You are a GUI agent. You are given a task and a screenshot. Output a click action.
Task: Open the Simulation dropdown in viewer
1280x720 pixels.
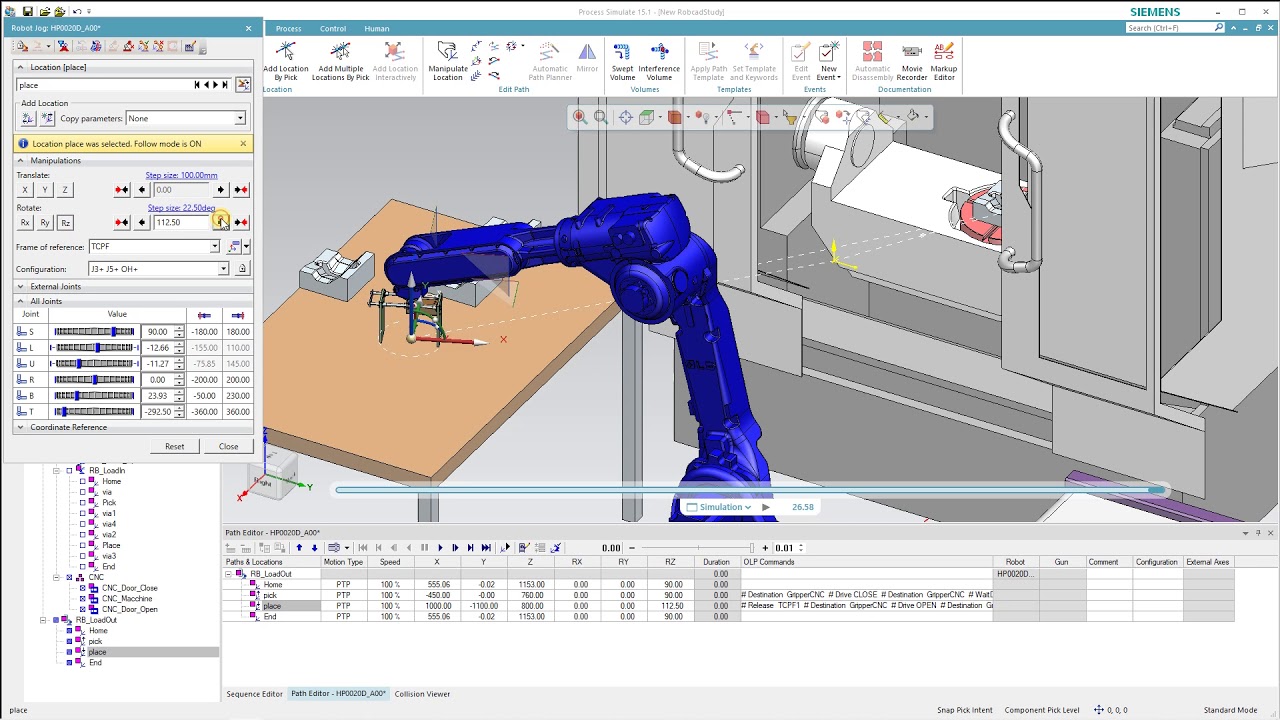click(x=725, y=507)
